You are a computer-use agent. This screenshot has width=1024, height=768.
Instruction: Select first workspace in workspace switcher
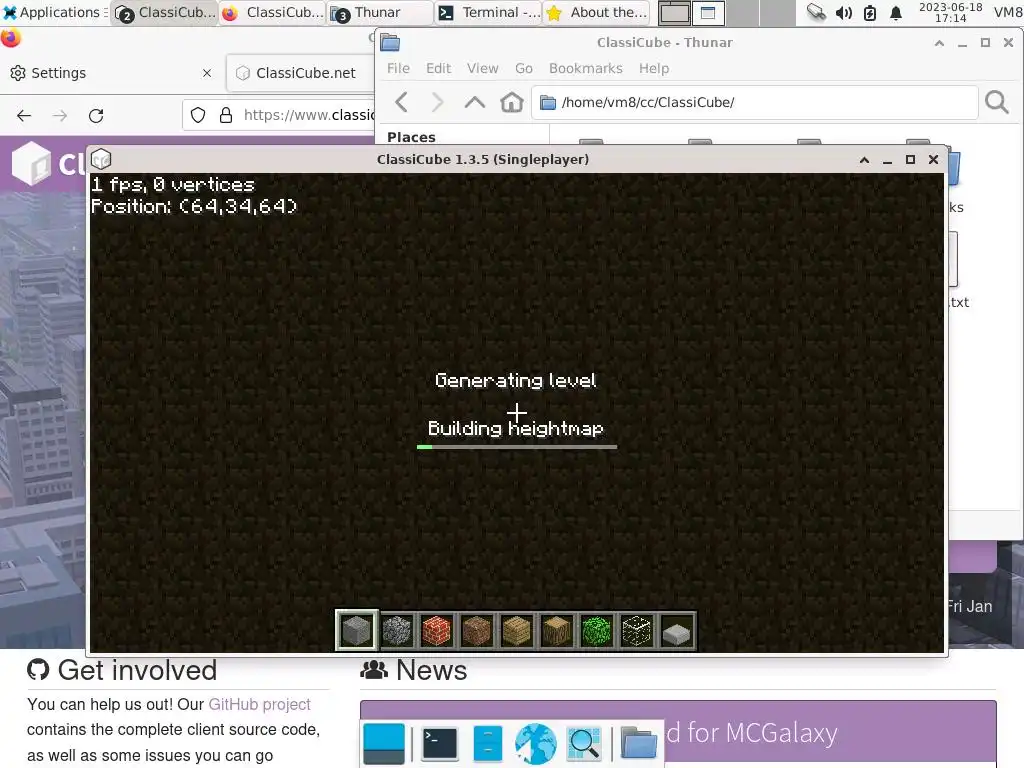point(675,12)
